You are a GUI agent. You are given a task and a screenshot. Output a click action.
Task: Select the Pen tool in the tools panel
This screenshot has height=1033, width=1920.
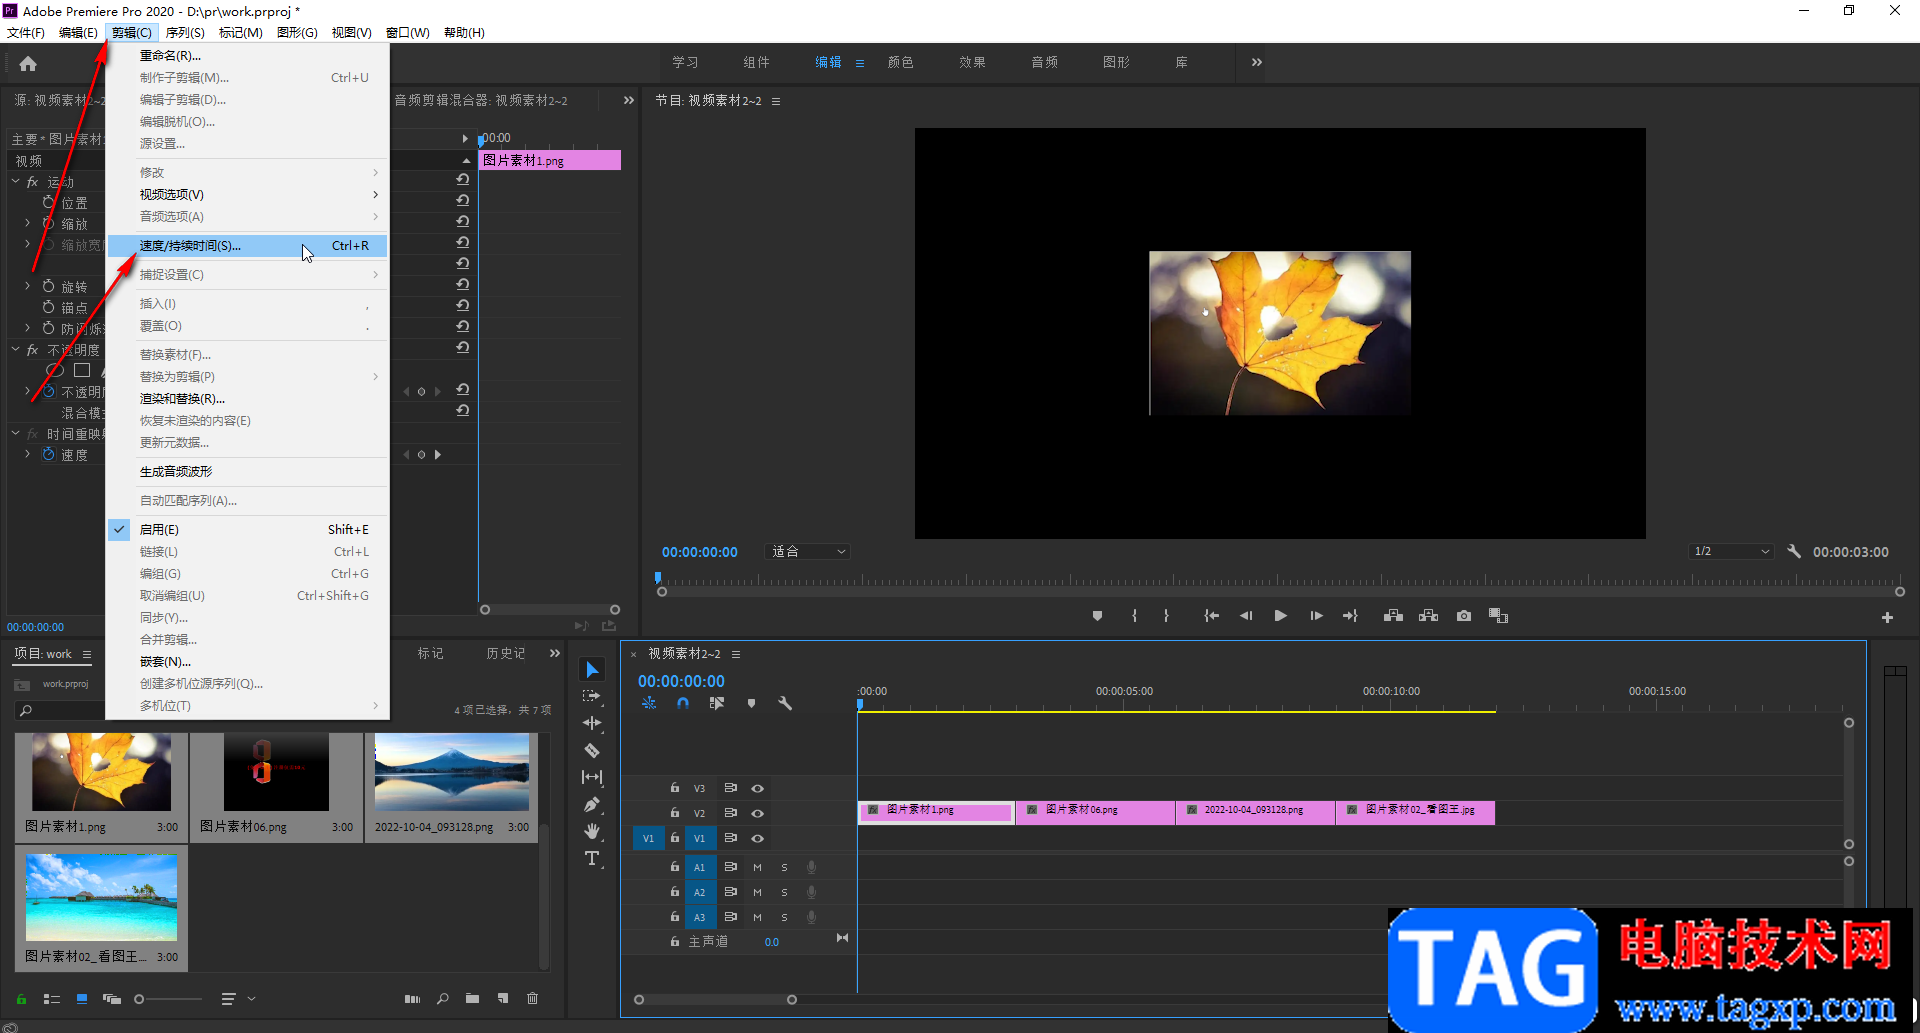tap(592, 804)
